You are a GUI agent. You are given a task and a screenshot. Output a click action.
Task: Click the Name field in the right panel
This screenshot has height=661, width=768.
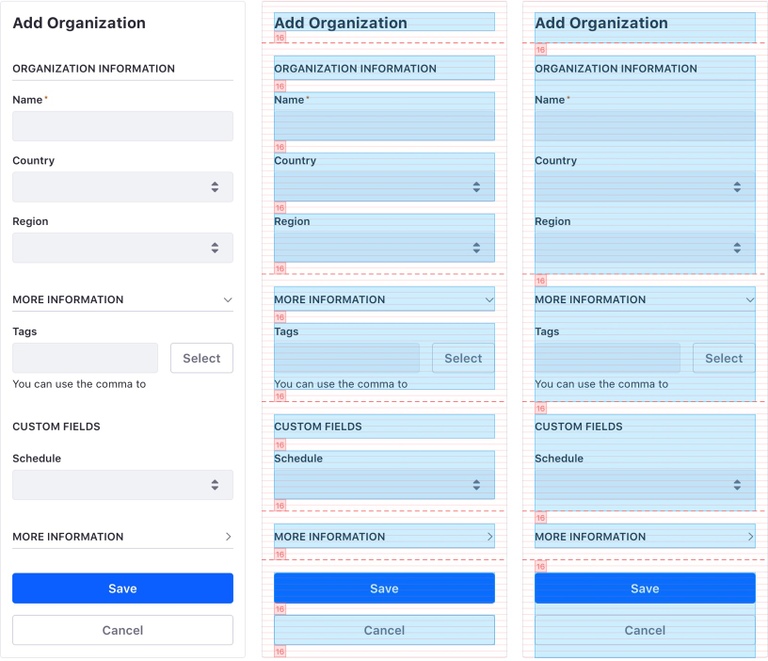(x=645, y=126)
